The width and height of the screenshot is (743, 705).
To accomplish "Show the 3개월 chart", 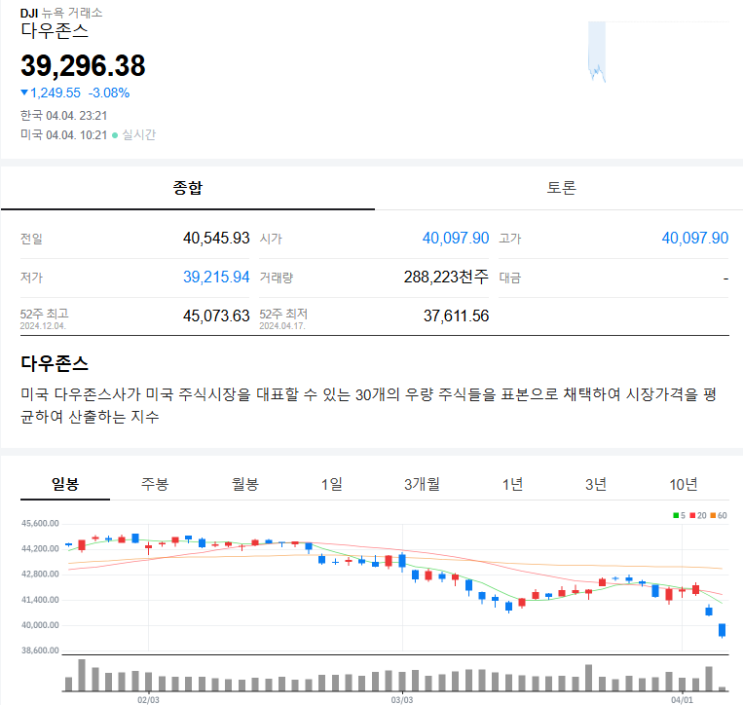I will (422, 484).
